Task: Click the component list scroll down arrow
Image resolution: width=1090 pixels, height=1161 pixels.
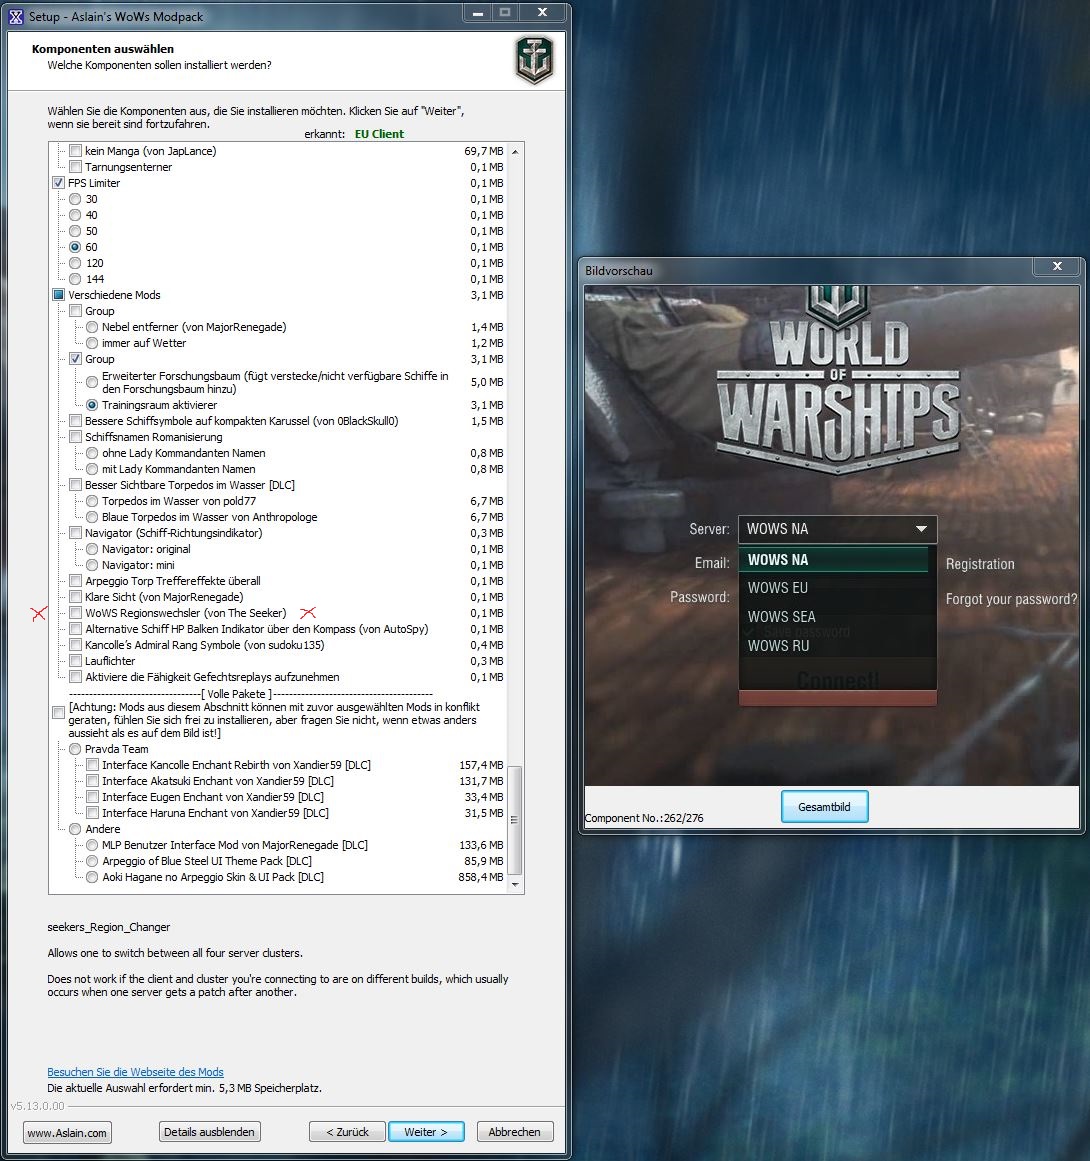Action: [515, 884]
